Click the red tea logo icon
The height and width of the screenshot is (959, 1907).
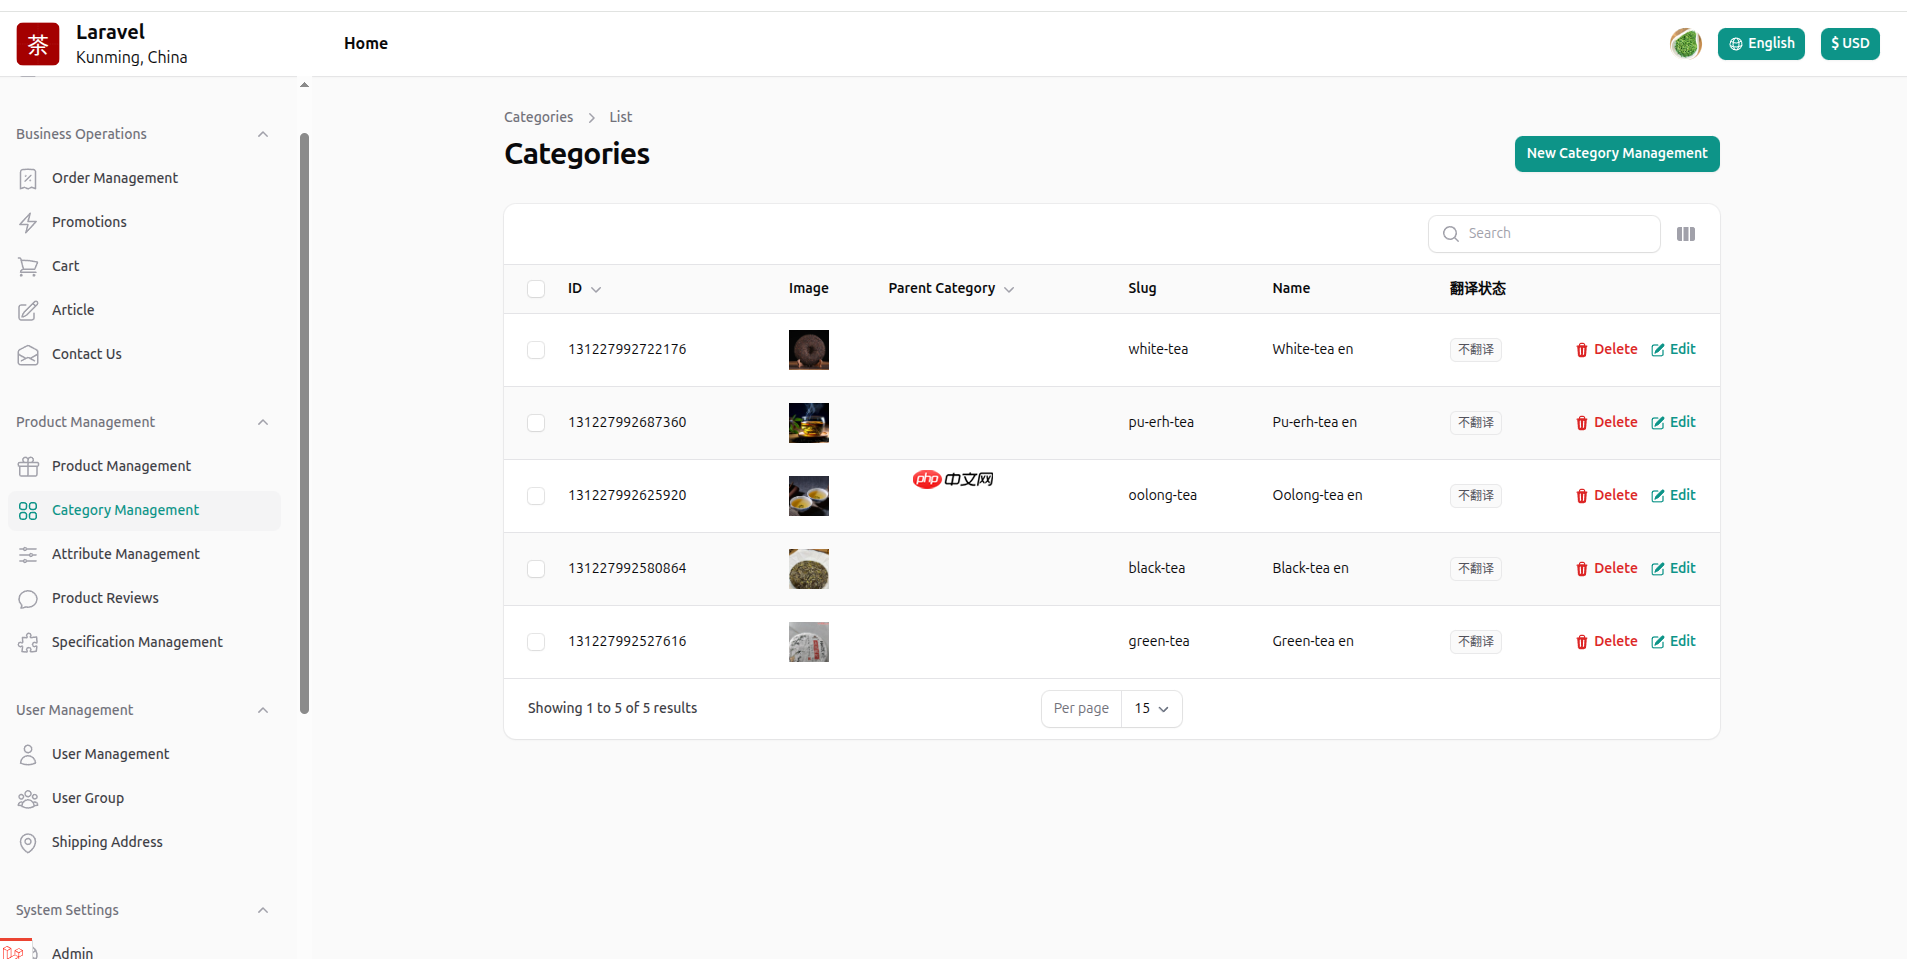(x=38, y=44)
